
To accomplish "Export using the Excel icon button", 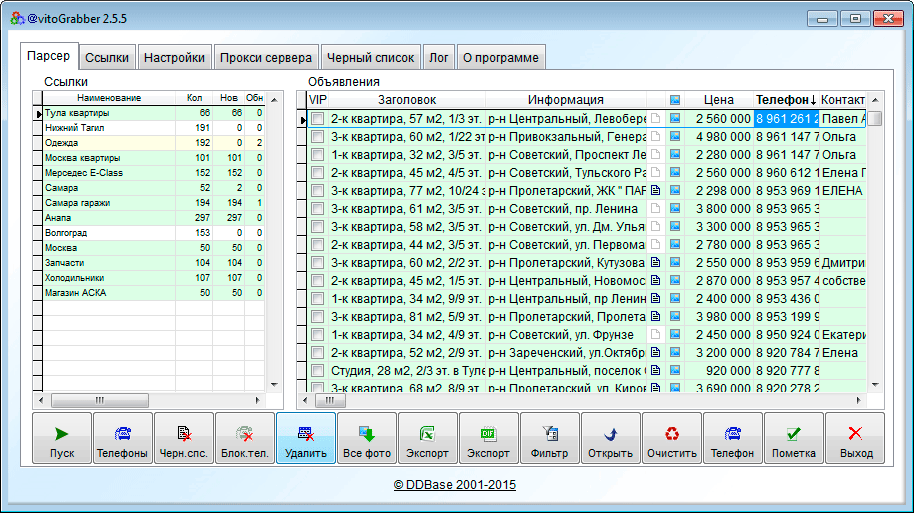I will [428, 438].
